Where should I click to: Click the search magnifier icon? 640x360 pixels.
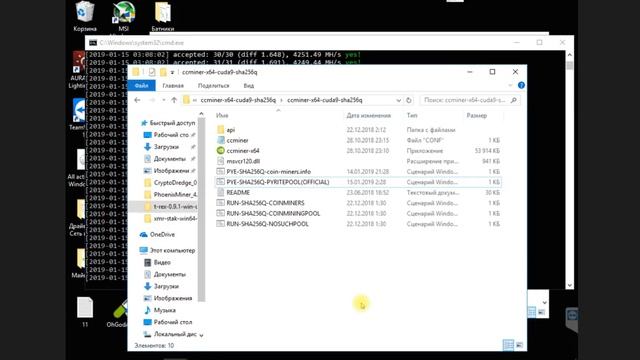point(513,100)
